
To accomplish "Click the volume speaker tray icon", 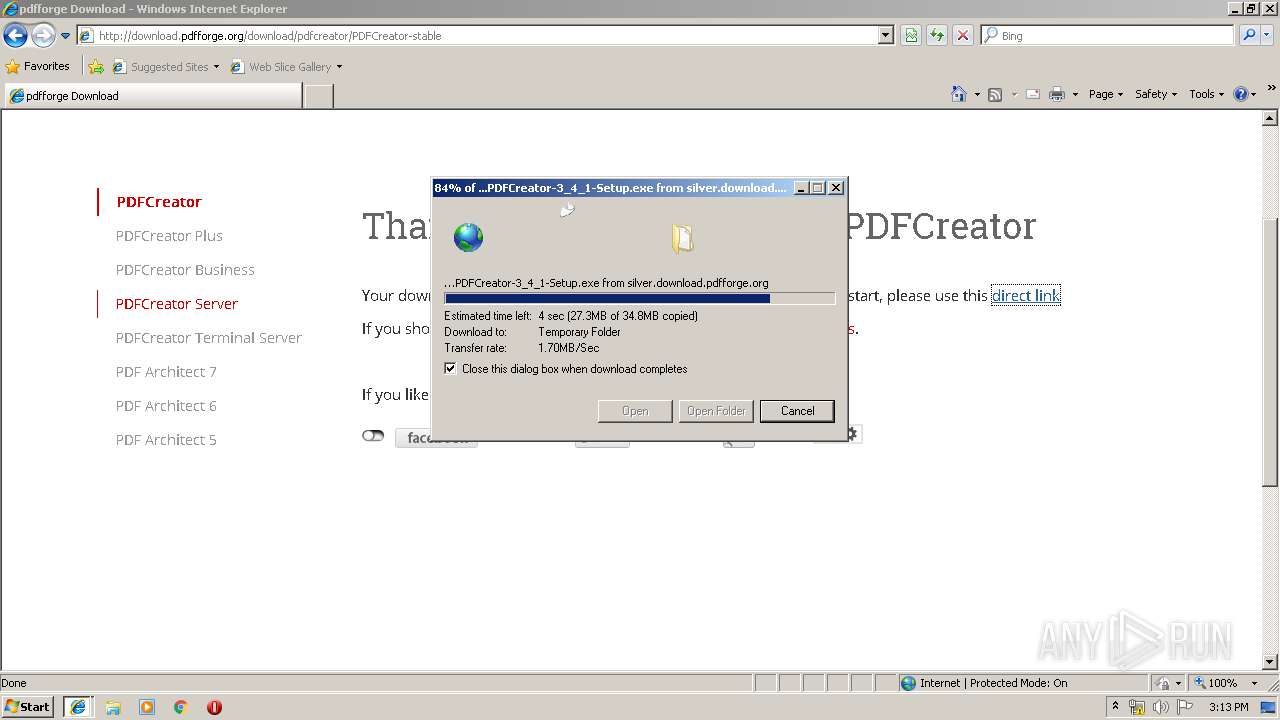I will [1160, 707].
